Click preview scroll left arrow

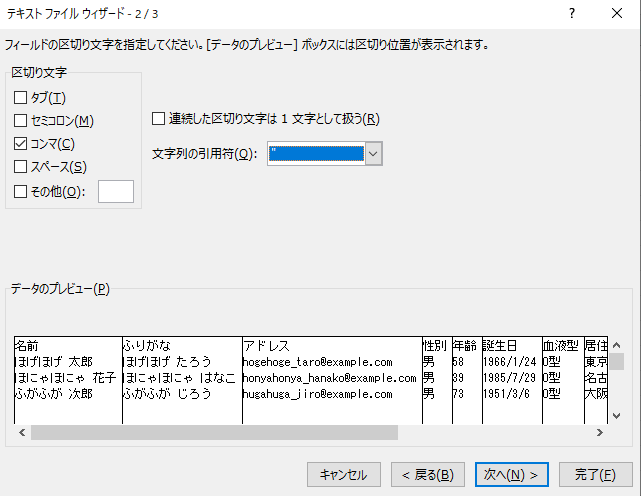(x=22, y=432)
